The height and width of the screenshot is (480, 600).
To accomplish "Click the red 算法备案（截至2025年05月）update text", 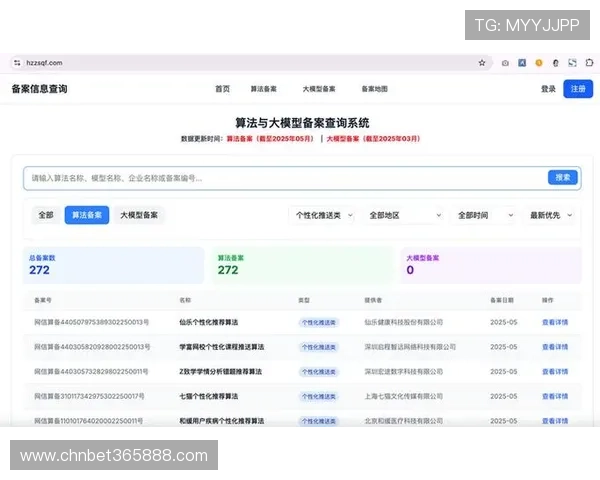I will [270, 139].
